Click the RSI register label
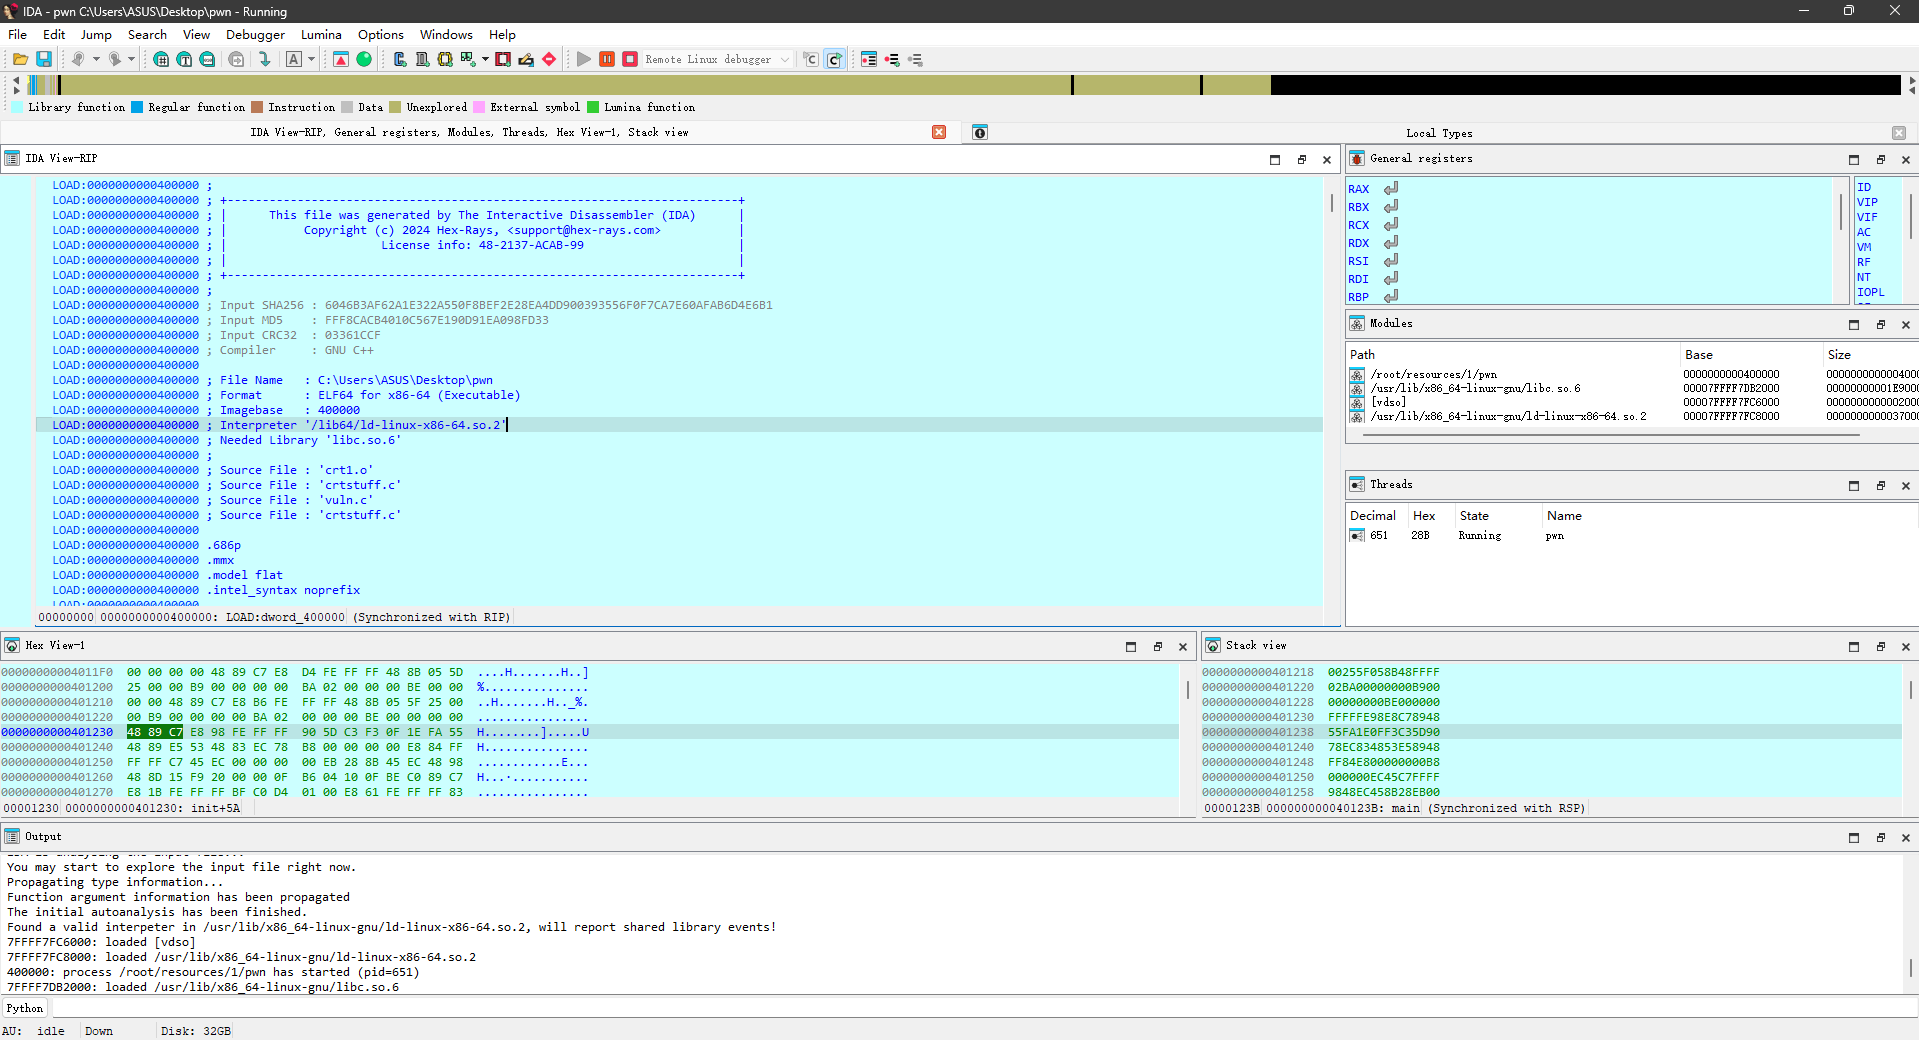1919x1040 pixels. coord(1358,262)
